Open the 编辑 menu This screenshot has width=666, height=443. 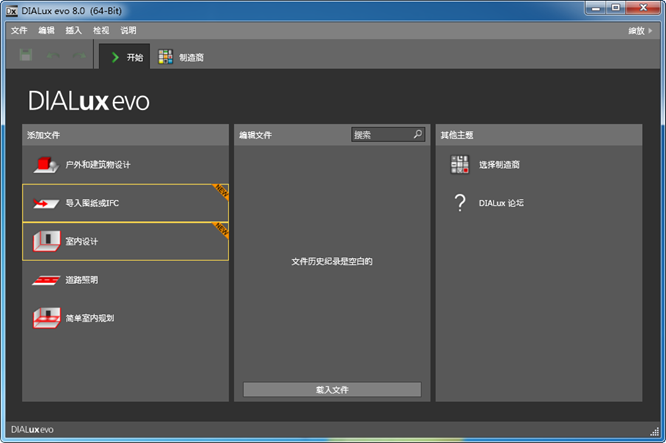click(x=46, y=31)
